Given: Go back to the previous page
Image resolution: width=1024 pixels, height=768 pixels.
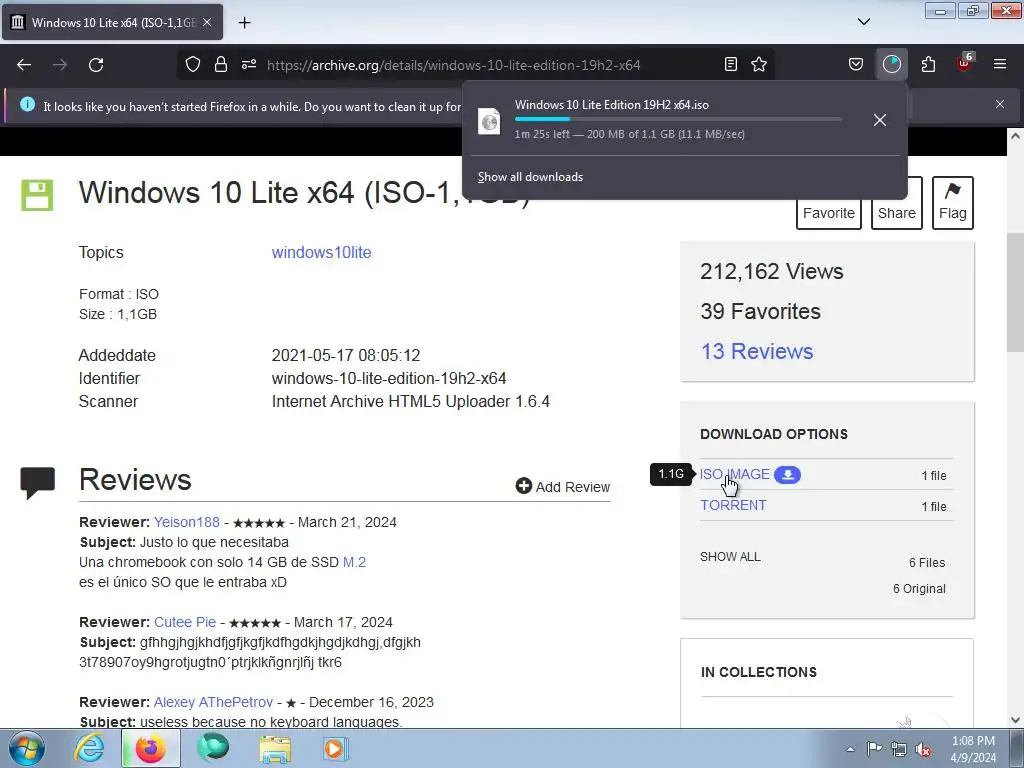Looking at the screenshot, I should pos(24,65).
